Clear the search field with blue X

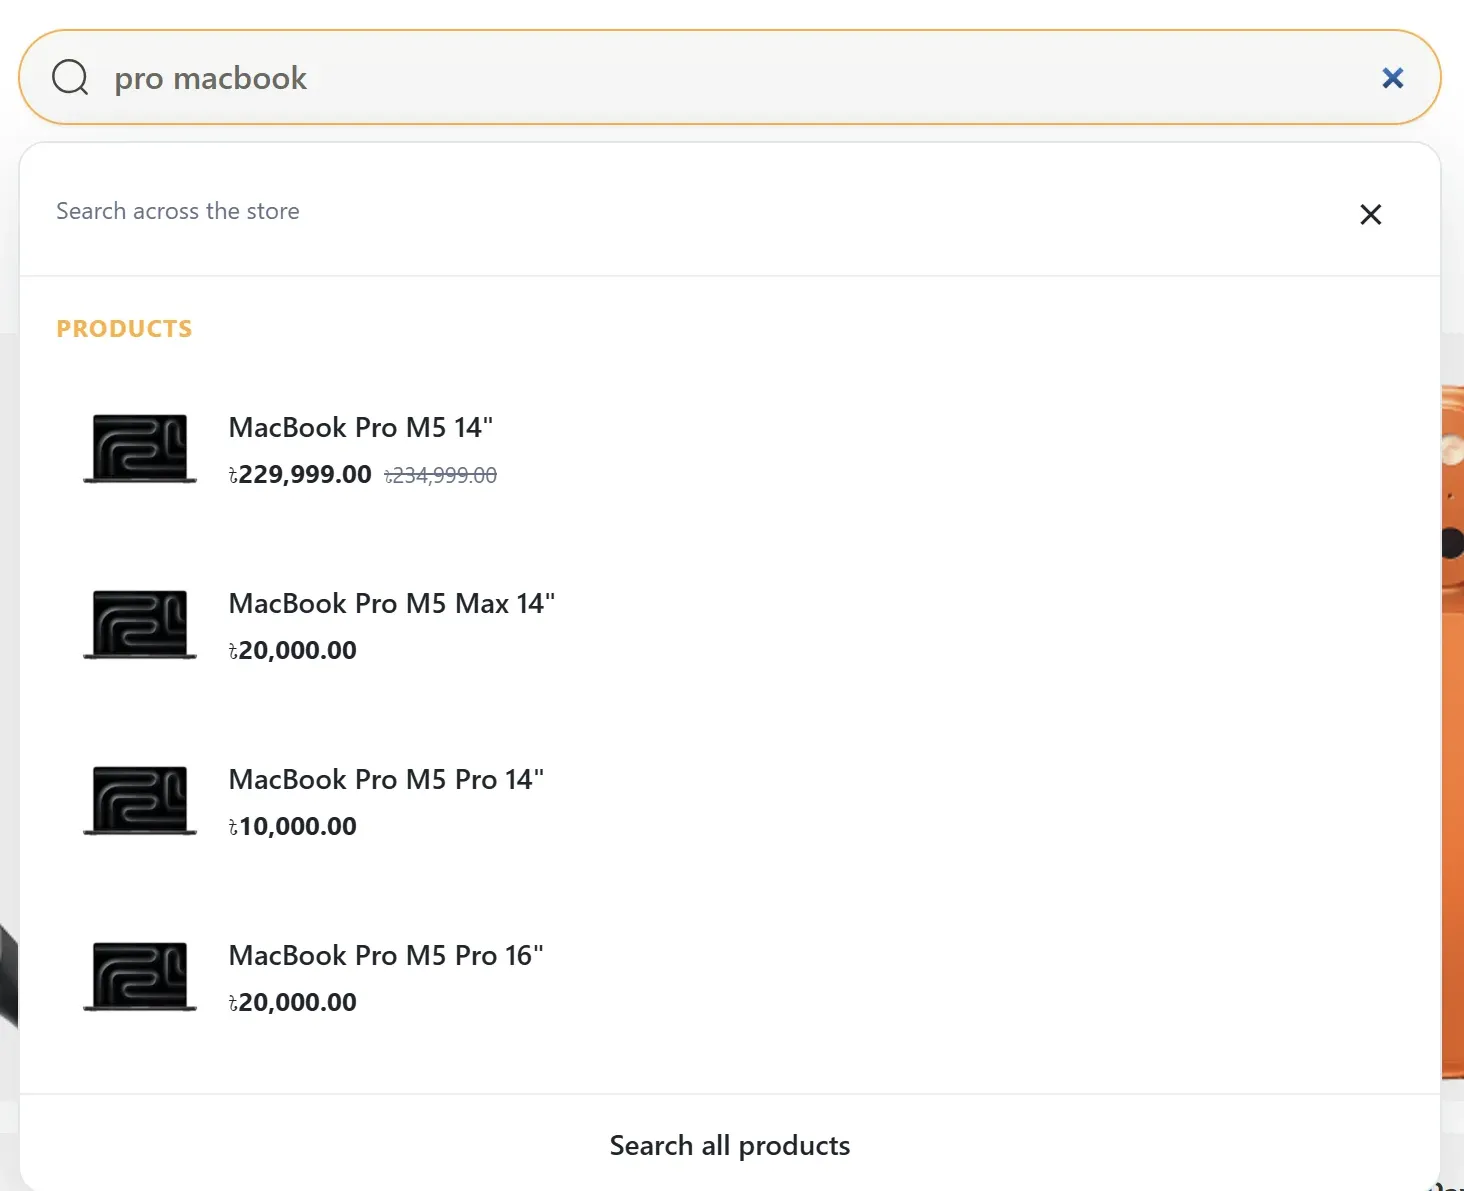[1392, 78]
